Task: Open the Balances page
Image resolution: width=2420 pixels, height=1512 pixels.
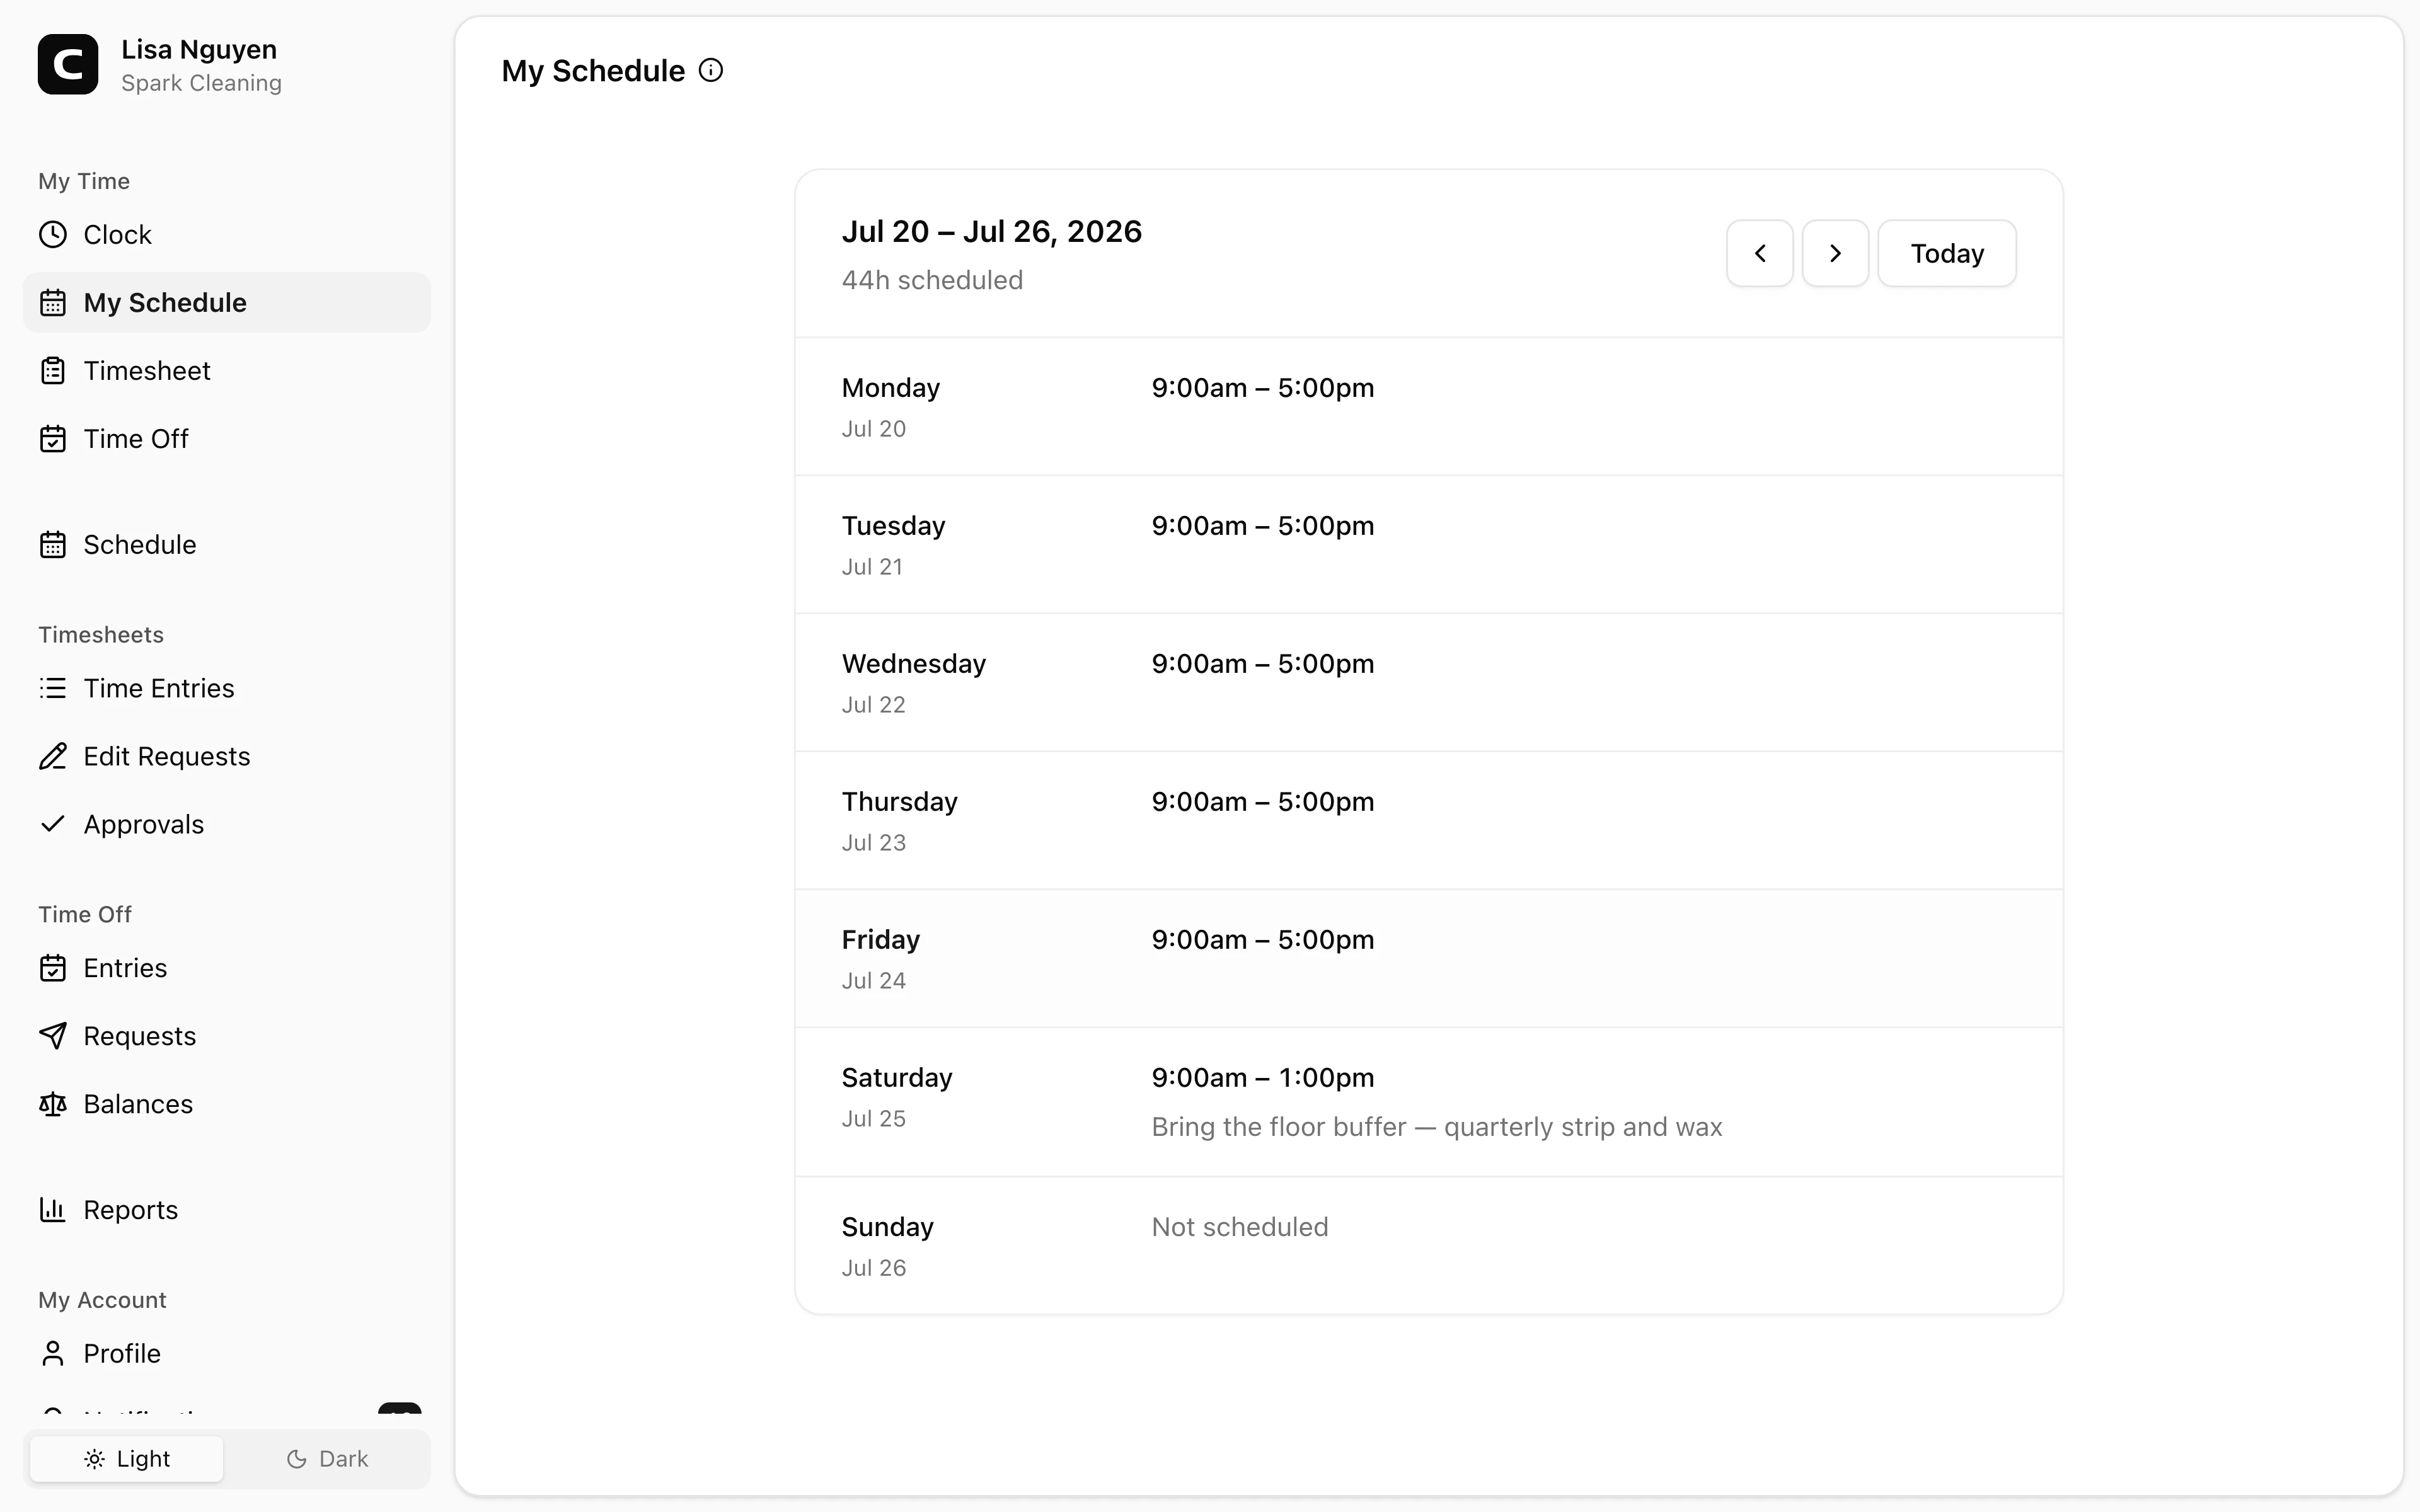Action: [227, 1105]
